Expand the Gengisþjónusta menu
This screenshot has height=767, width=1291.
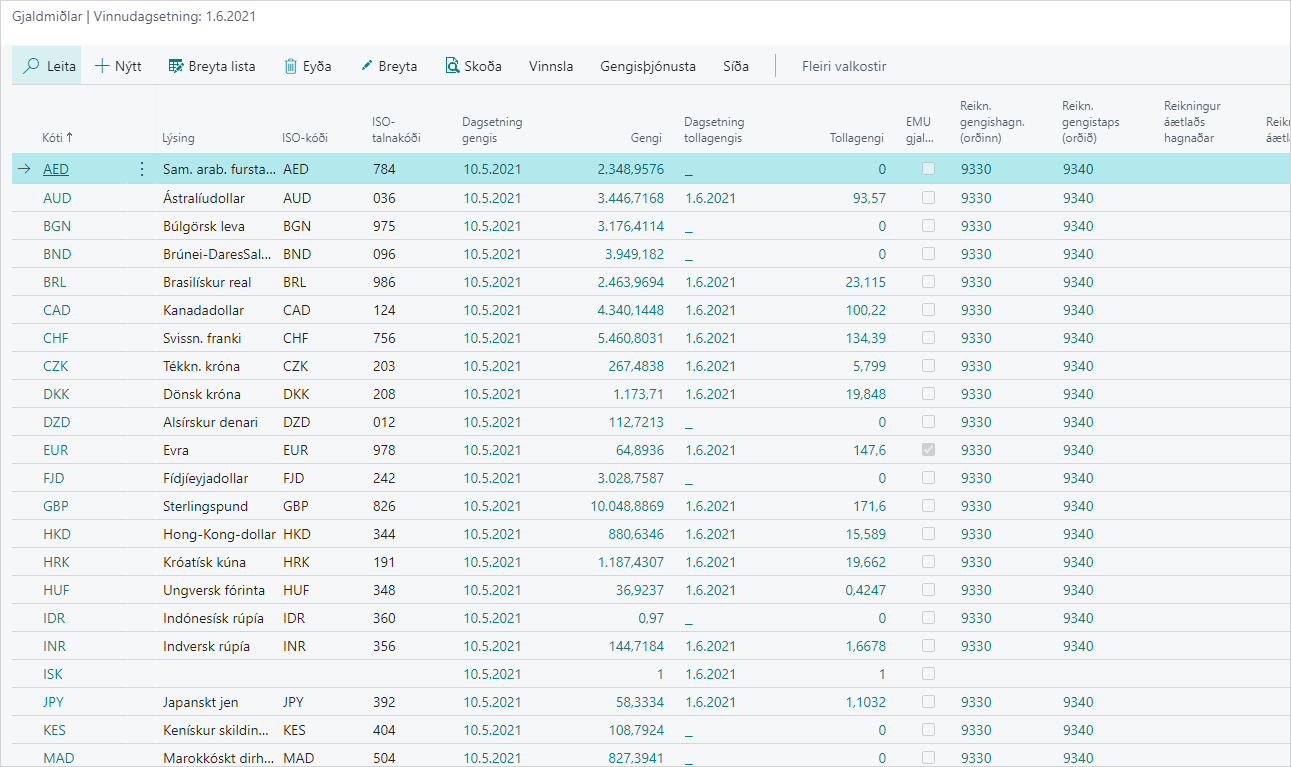tap(647, 66)
